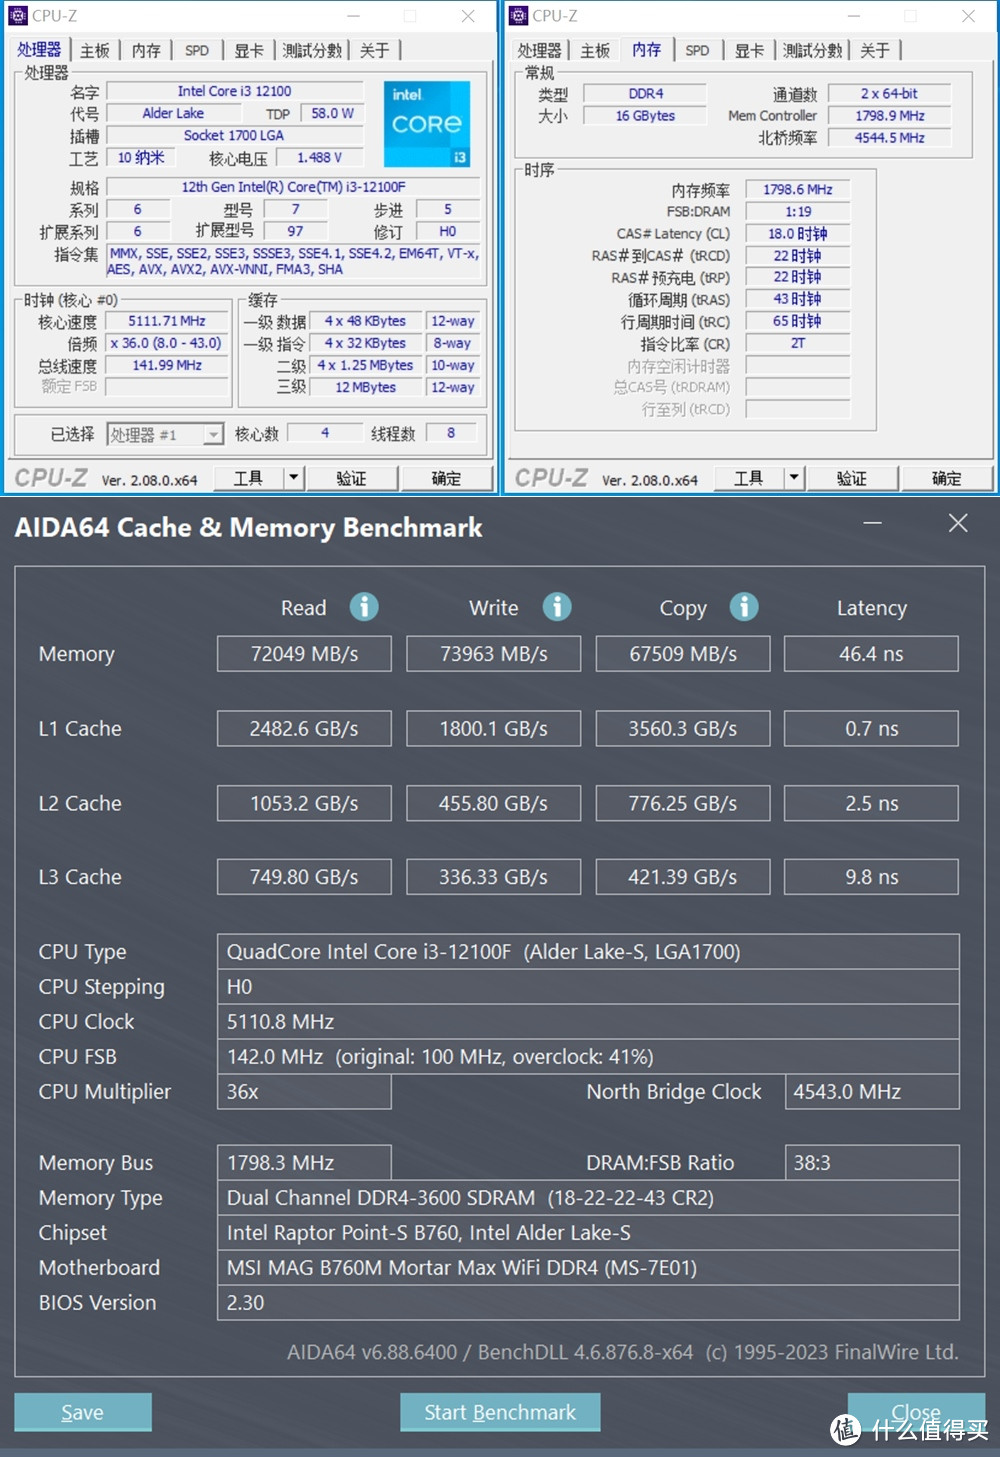This screenshot has height=1457, width=1000.
Task: Click the Memory Read value 72049 MB/s
Action: [x=304, y=654]
